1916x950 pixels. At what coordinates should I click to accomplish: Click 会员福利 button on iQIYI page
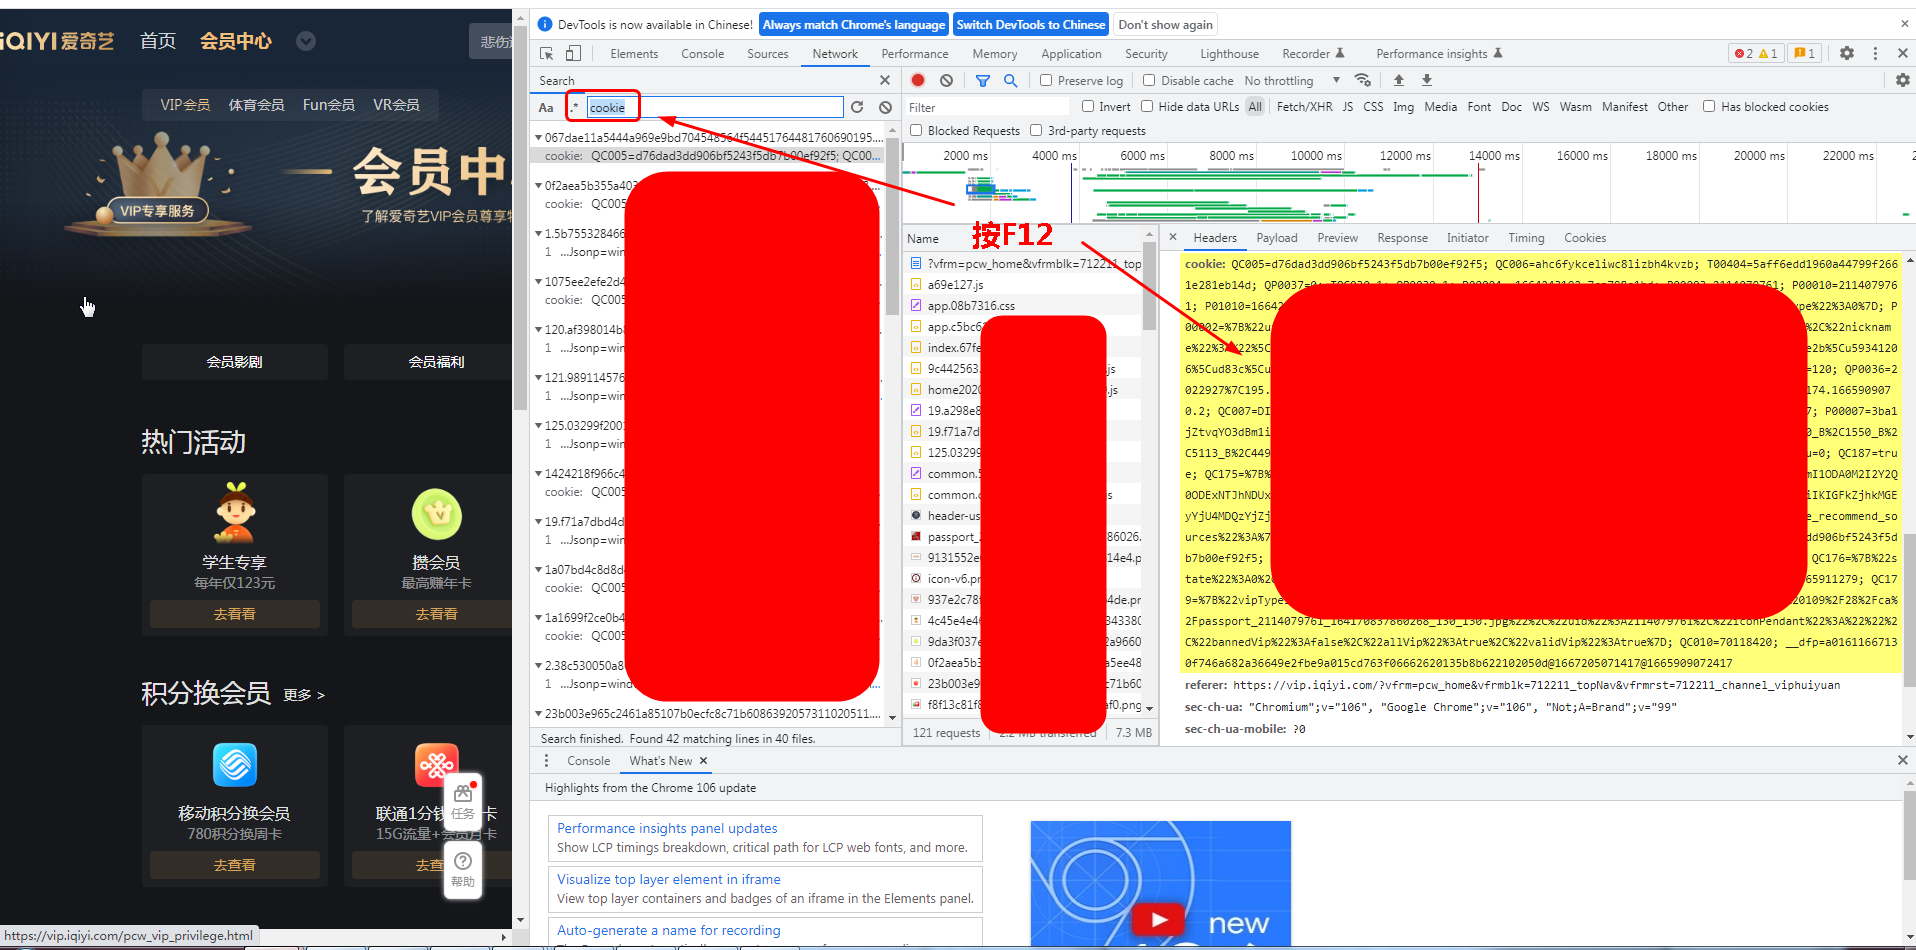[x=436, y=362]
